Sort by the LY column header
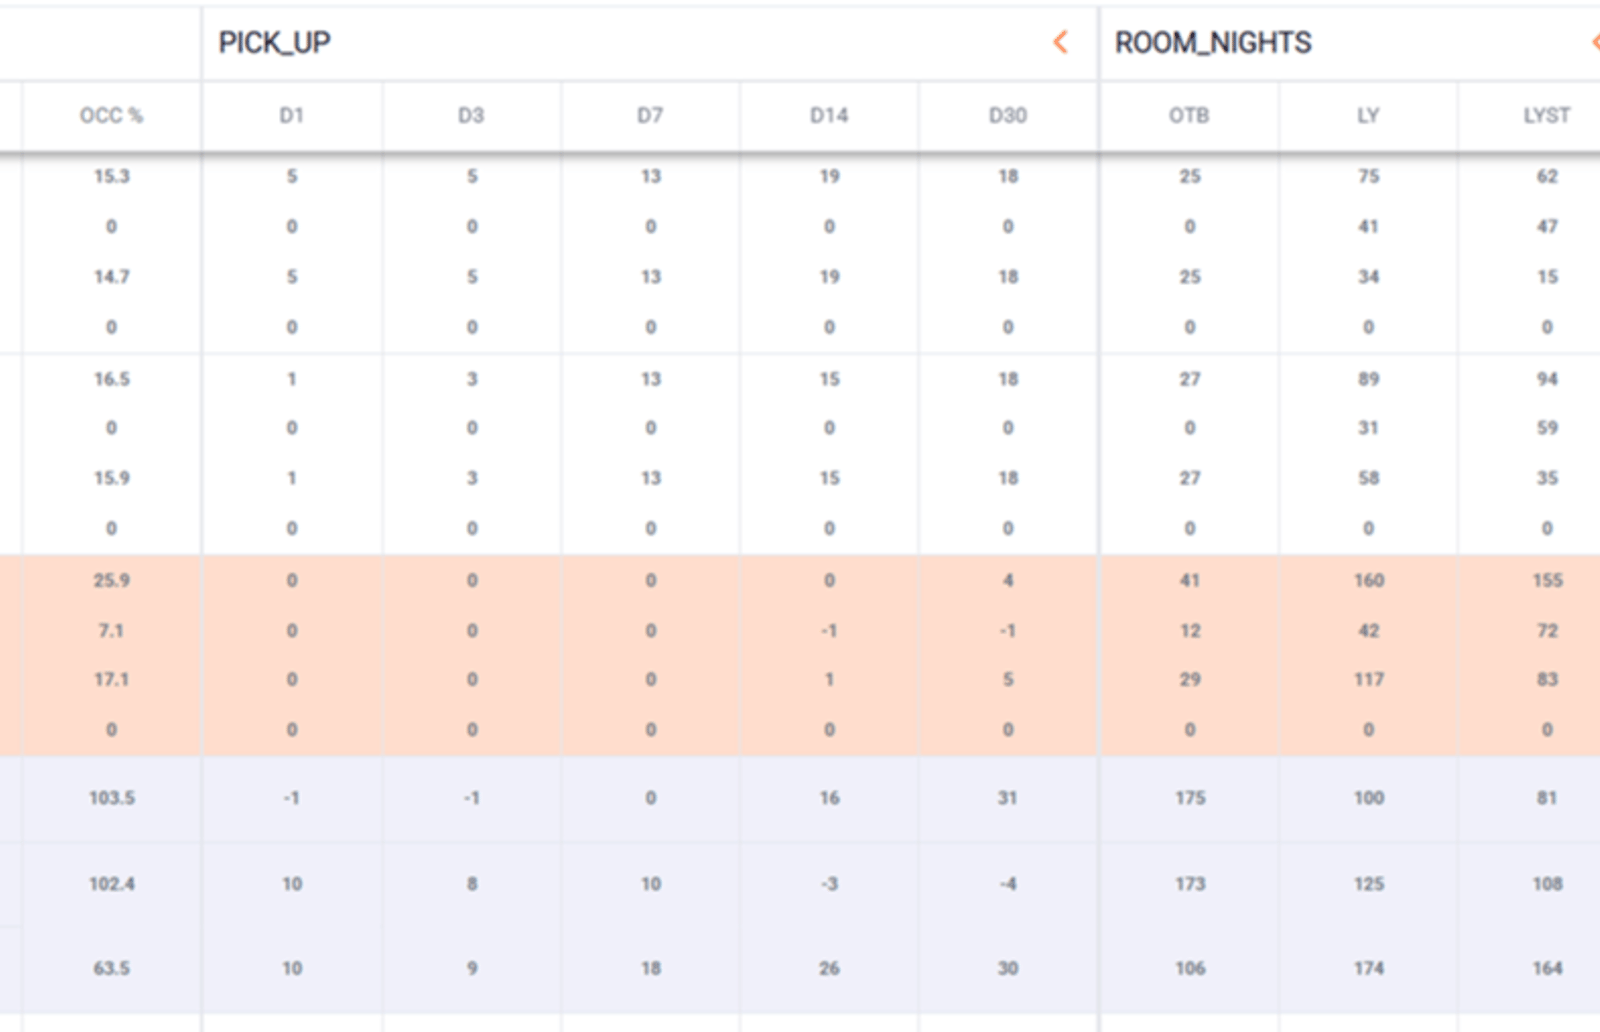The image size is (1600, 1032). (x=1368, y=116)
